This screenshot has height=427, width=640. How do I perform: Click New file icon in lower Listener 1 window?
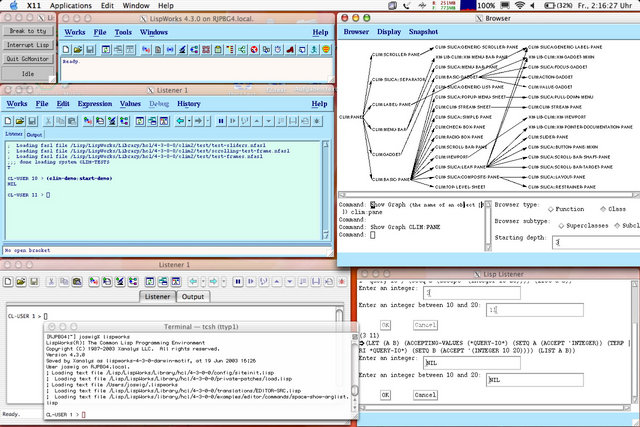[x=8, y=281]
